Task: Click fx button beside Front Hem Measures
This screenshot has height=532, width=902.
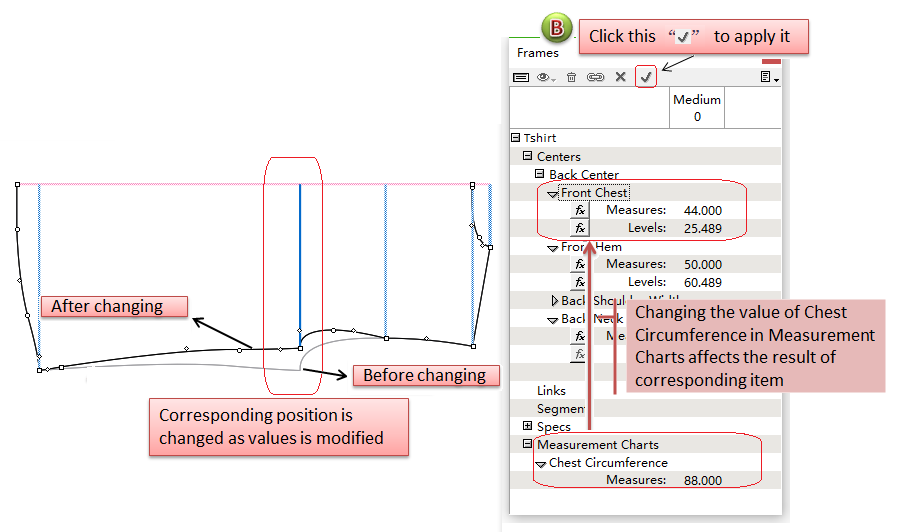Action: click(580, 264)
